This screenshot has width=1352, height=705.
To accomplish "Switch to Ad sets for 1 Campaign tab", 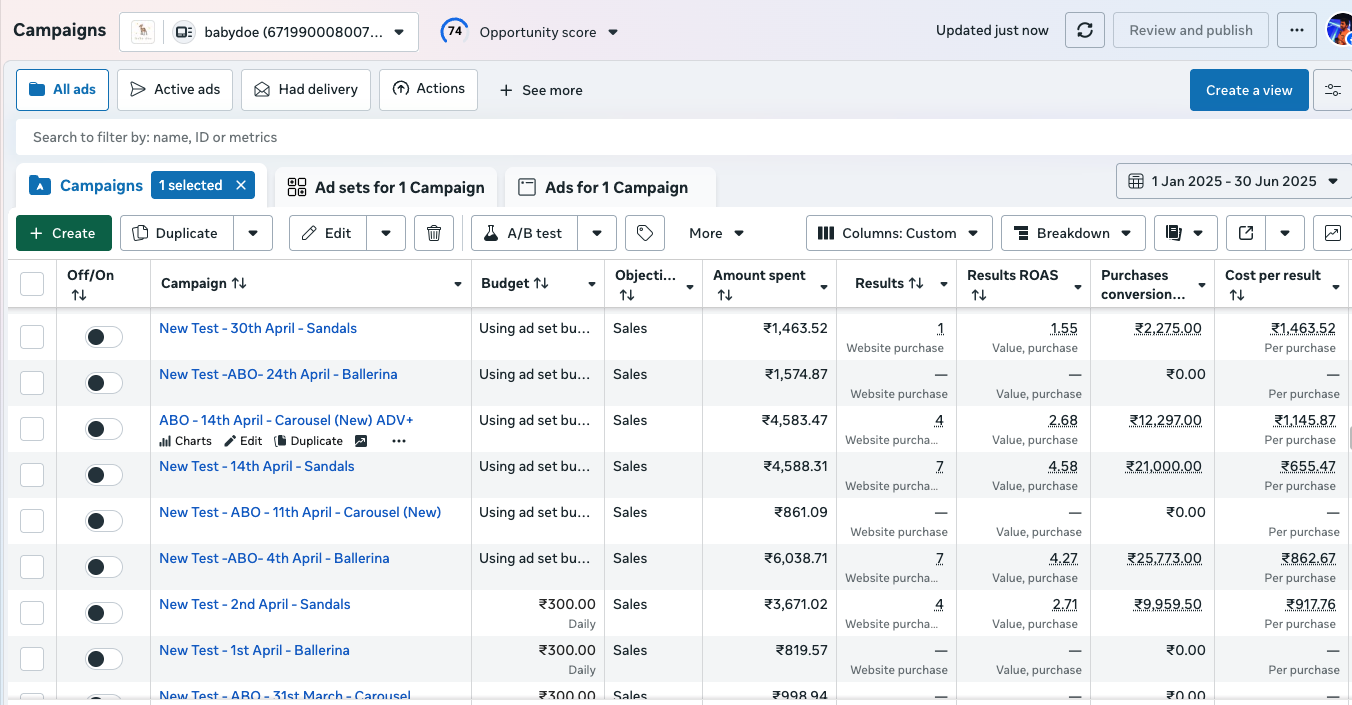I will tap(386, 187).
